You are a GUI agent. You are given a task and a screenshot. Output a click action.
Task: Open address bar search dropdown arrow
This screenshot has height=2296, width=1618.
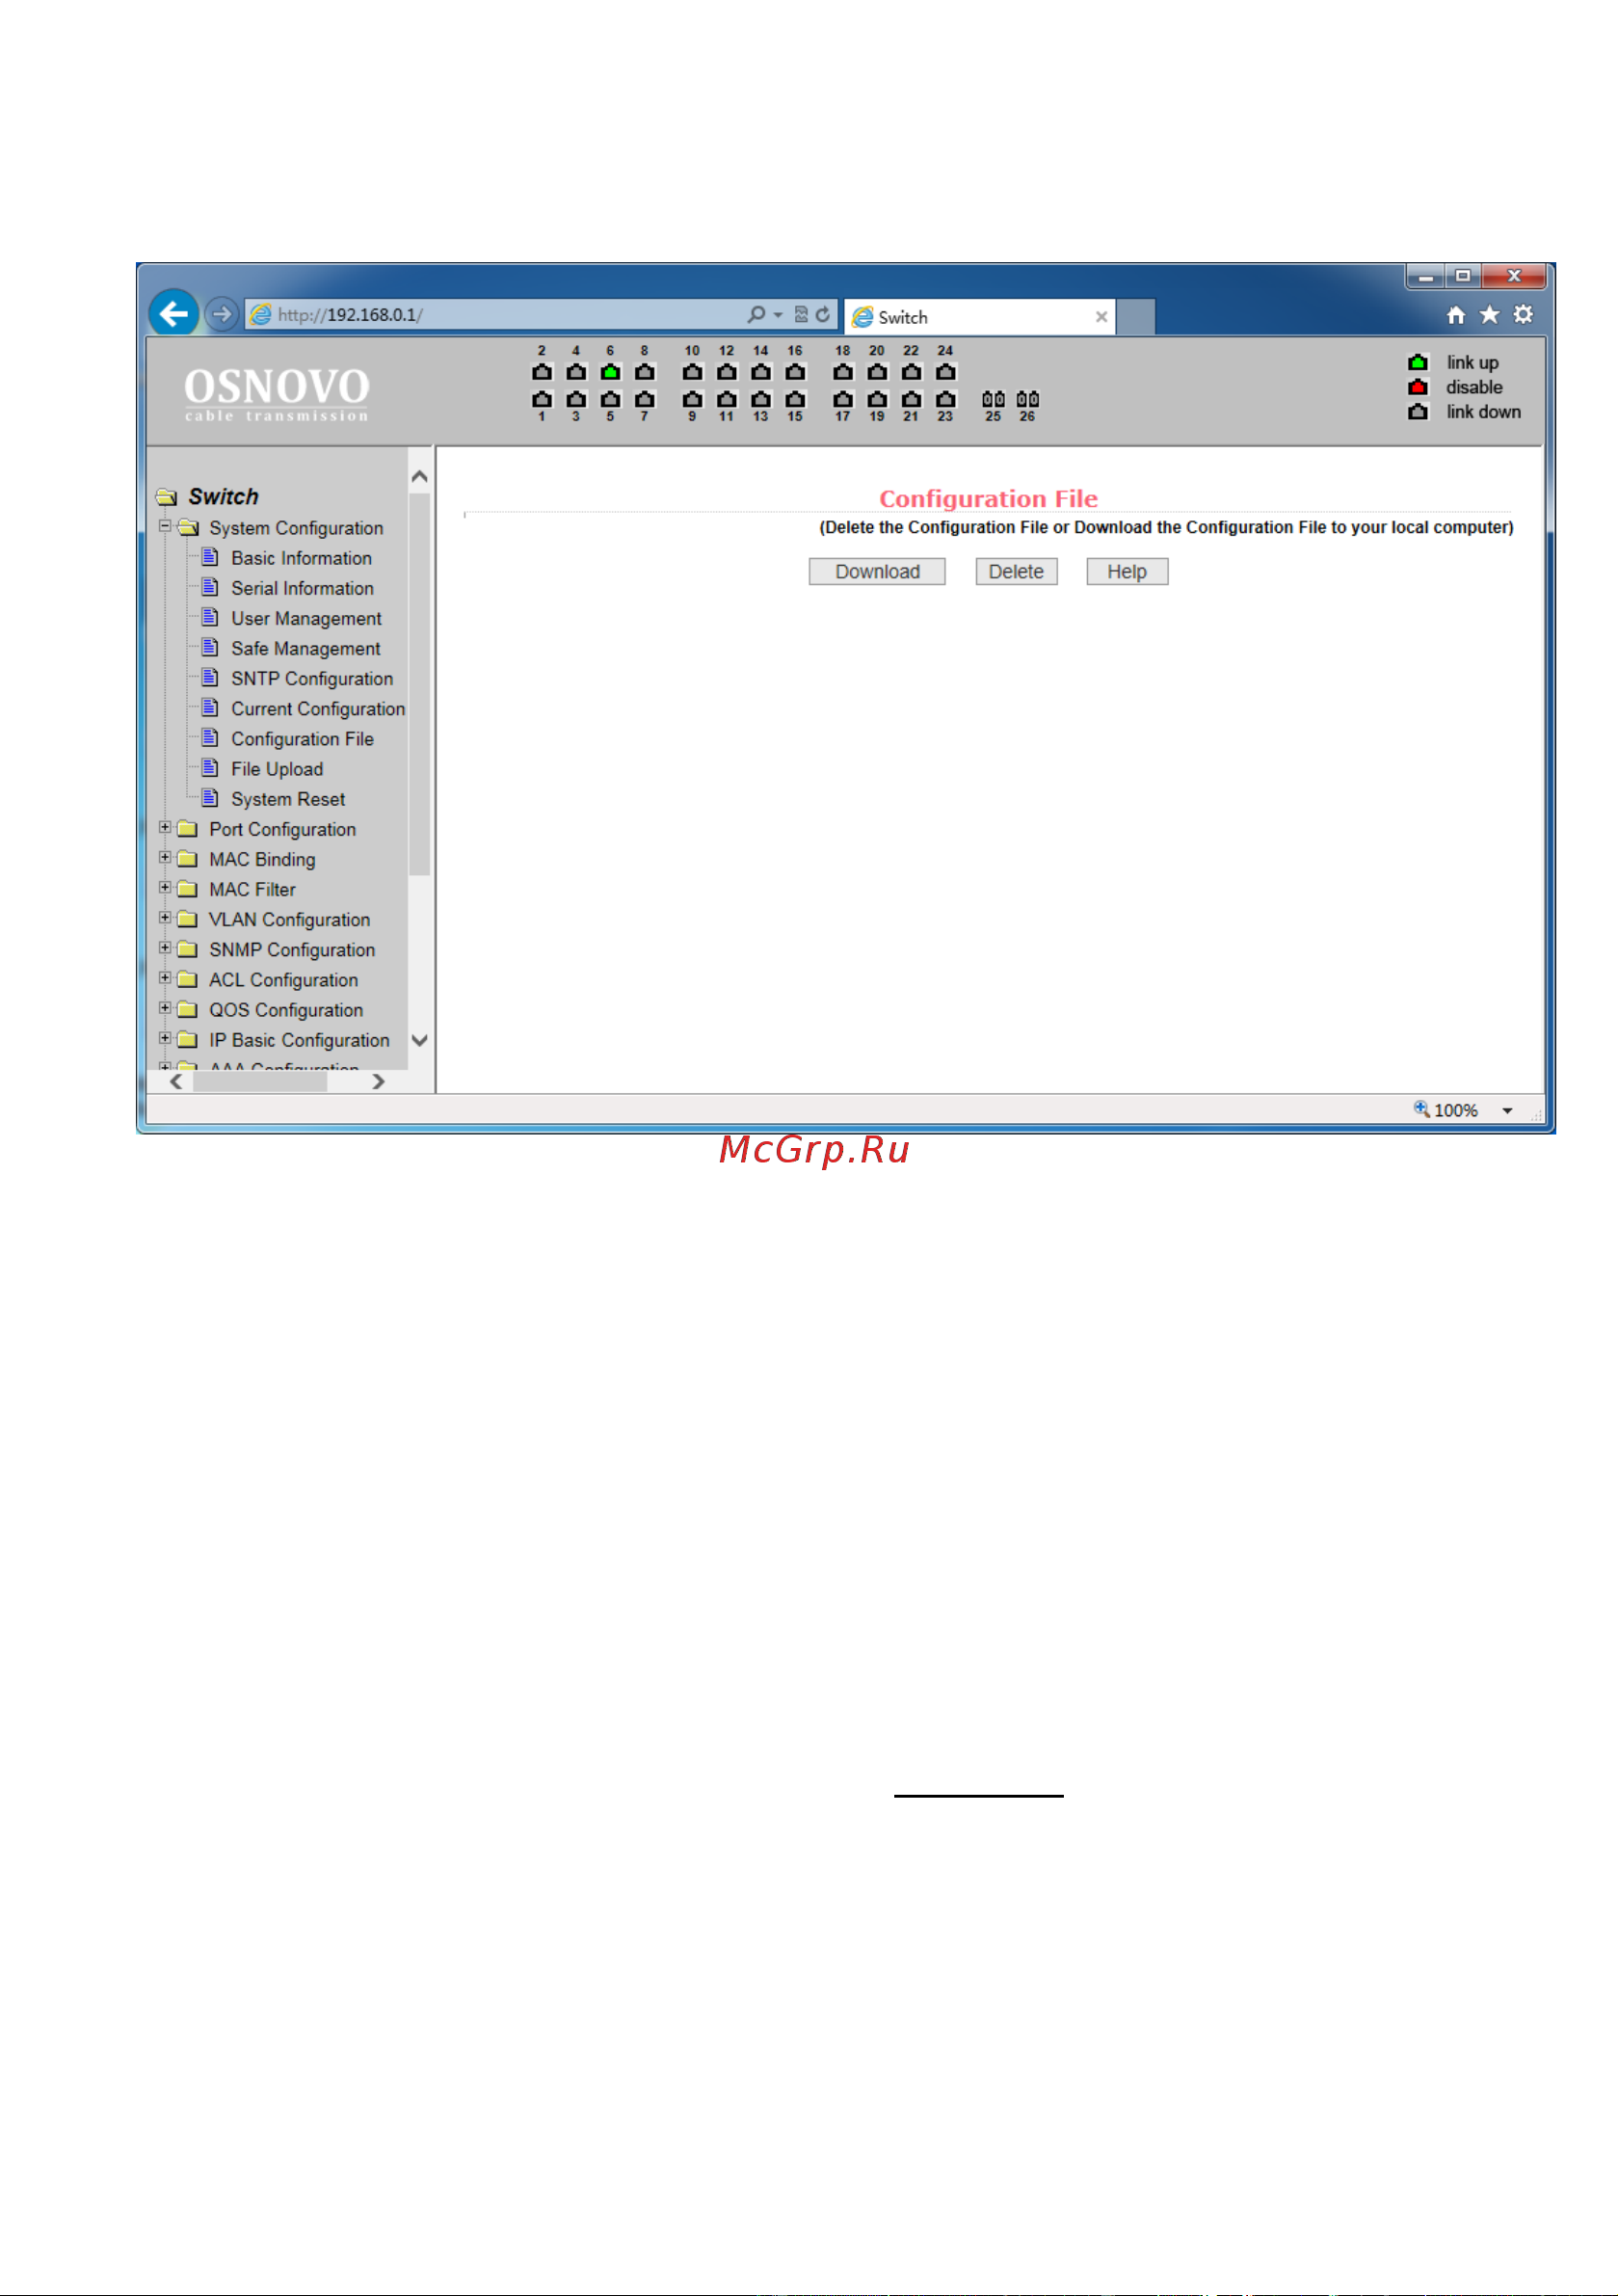[778, 315]
